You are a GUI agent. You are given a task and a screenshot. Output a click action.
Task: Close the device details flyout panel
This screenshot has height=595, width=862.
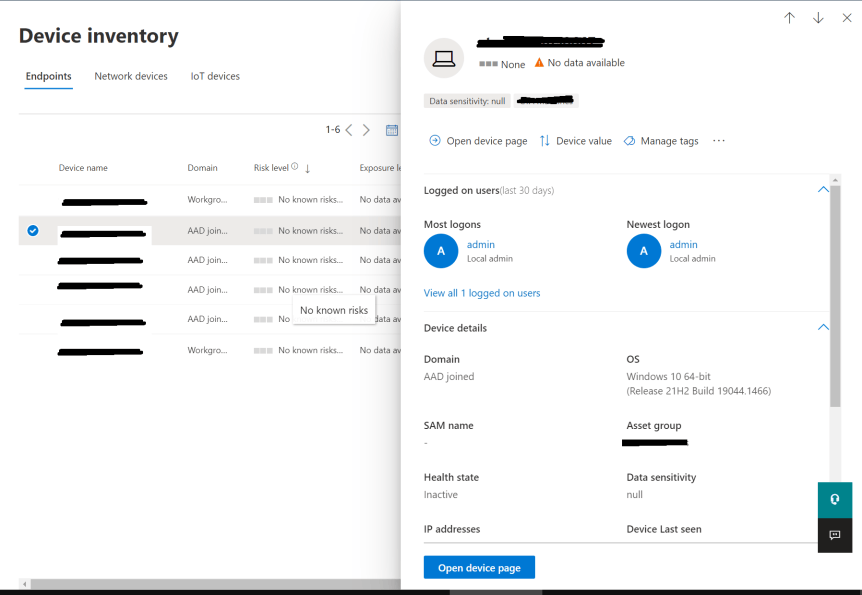pyautogui.click(x=847, y=18)
